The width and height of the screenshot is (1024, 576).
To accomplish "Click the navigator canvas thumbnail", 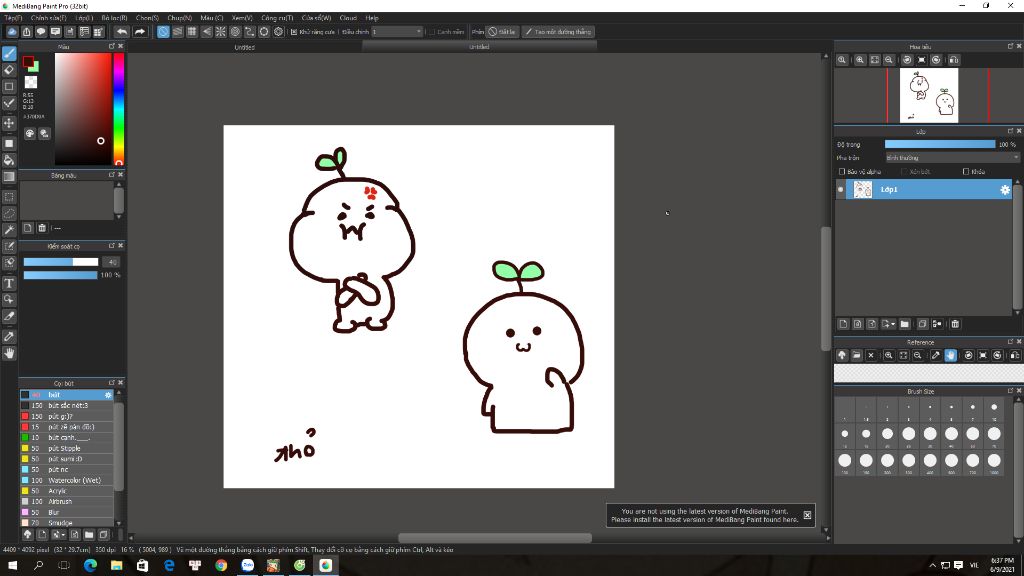I will click(x=929, y=96).
